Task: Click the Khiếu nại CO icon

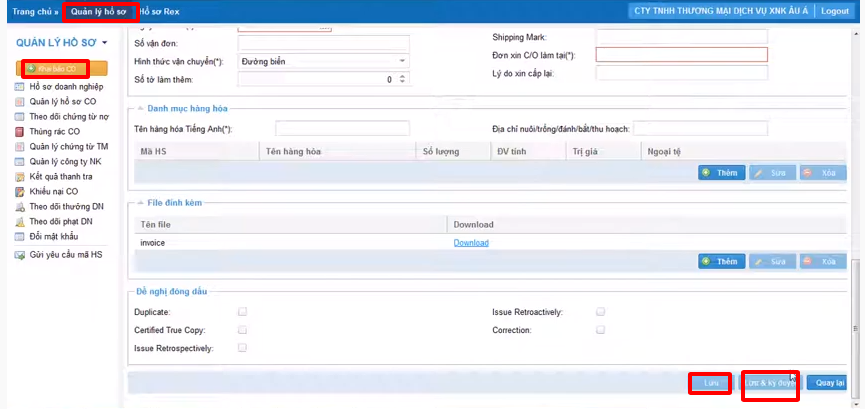Action: (x=20, y=192)
